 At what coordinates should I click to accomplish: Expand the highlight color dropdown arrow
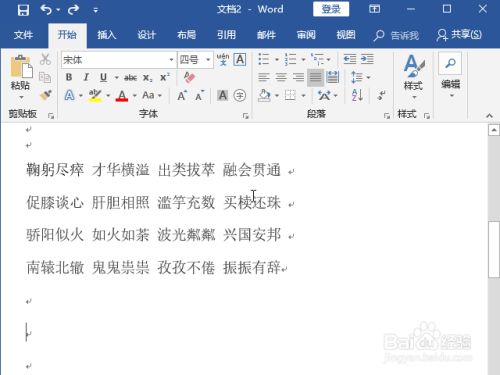(108, 96)
